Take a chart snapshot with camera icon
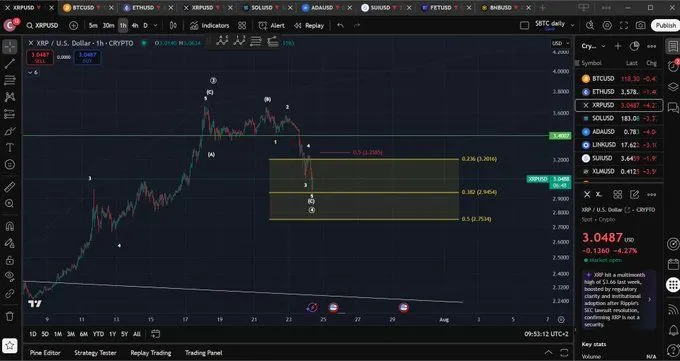 [x=641, y=26]
